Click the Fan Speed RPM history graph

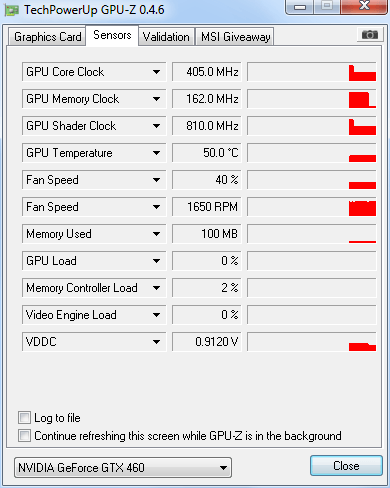[312, 207]
